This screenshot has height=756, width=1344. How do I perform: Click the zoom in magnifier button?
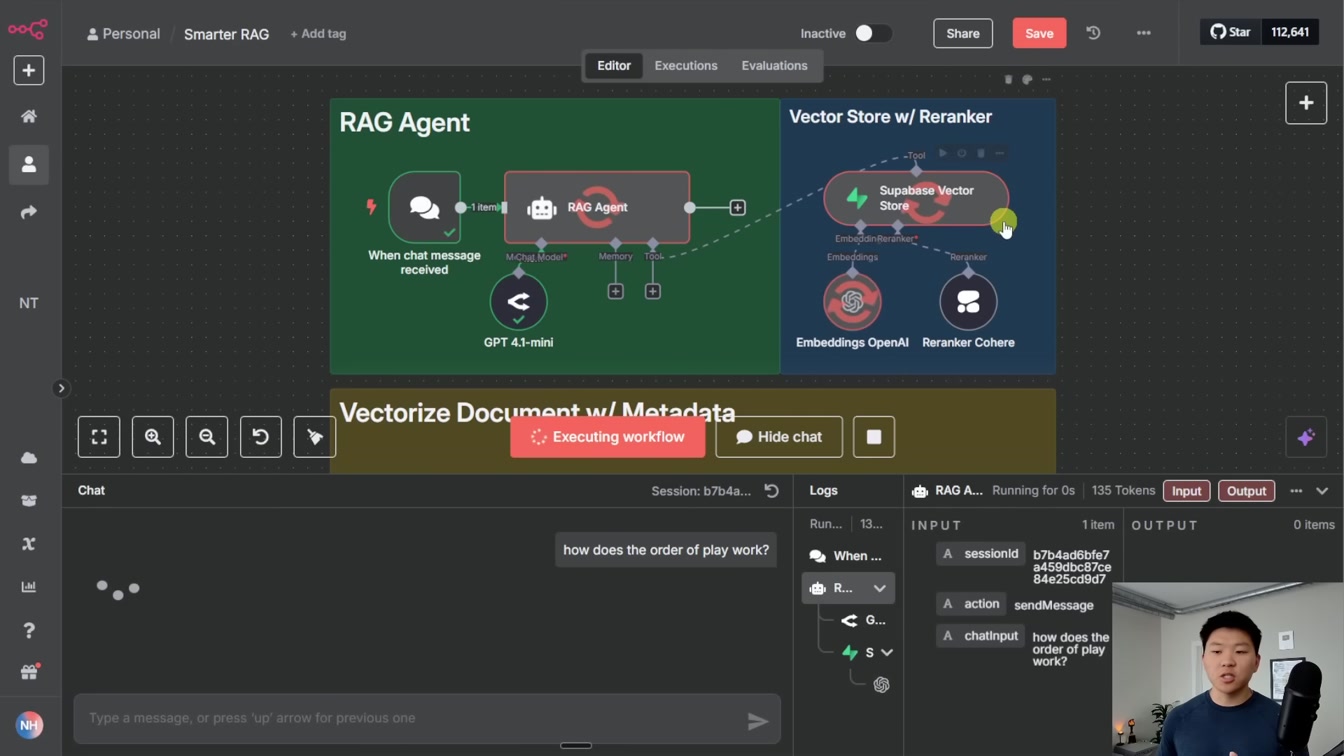(153, 437)
